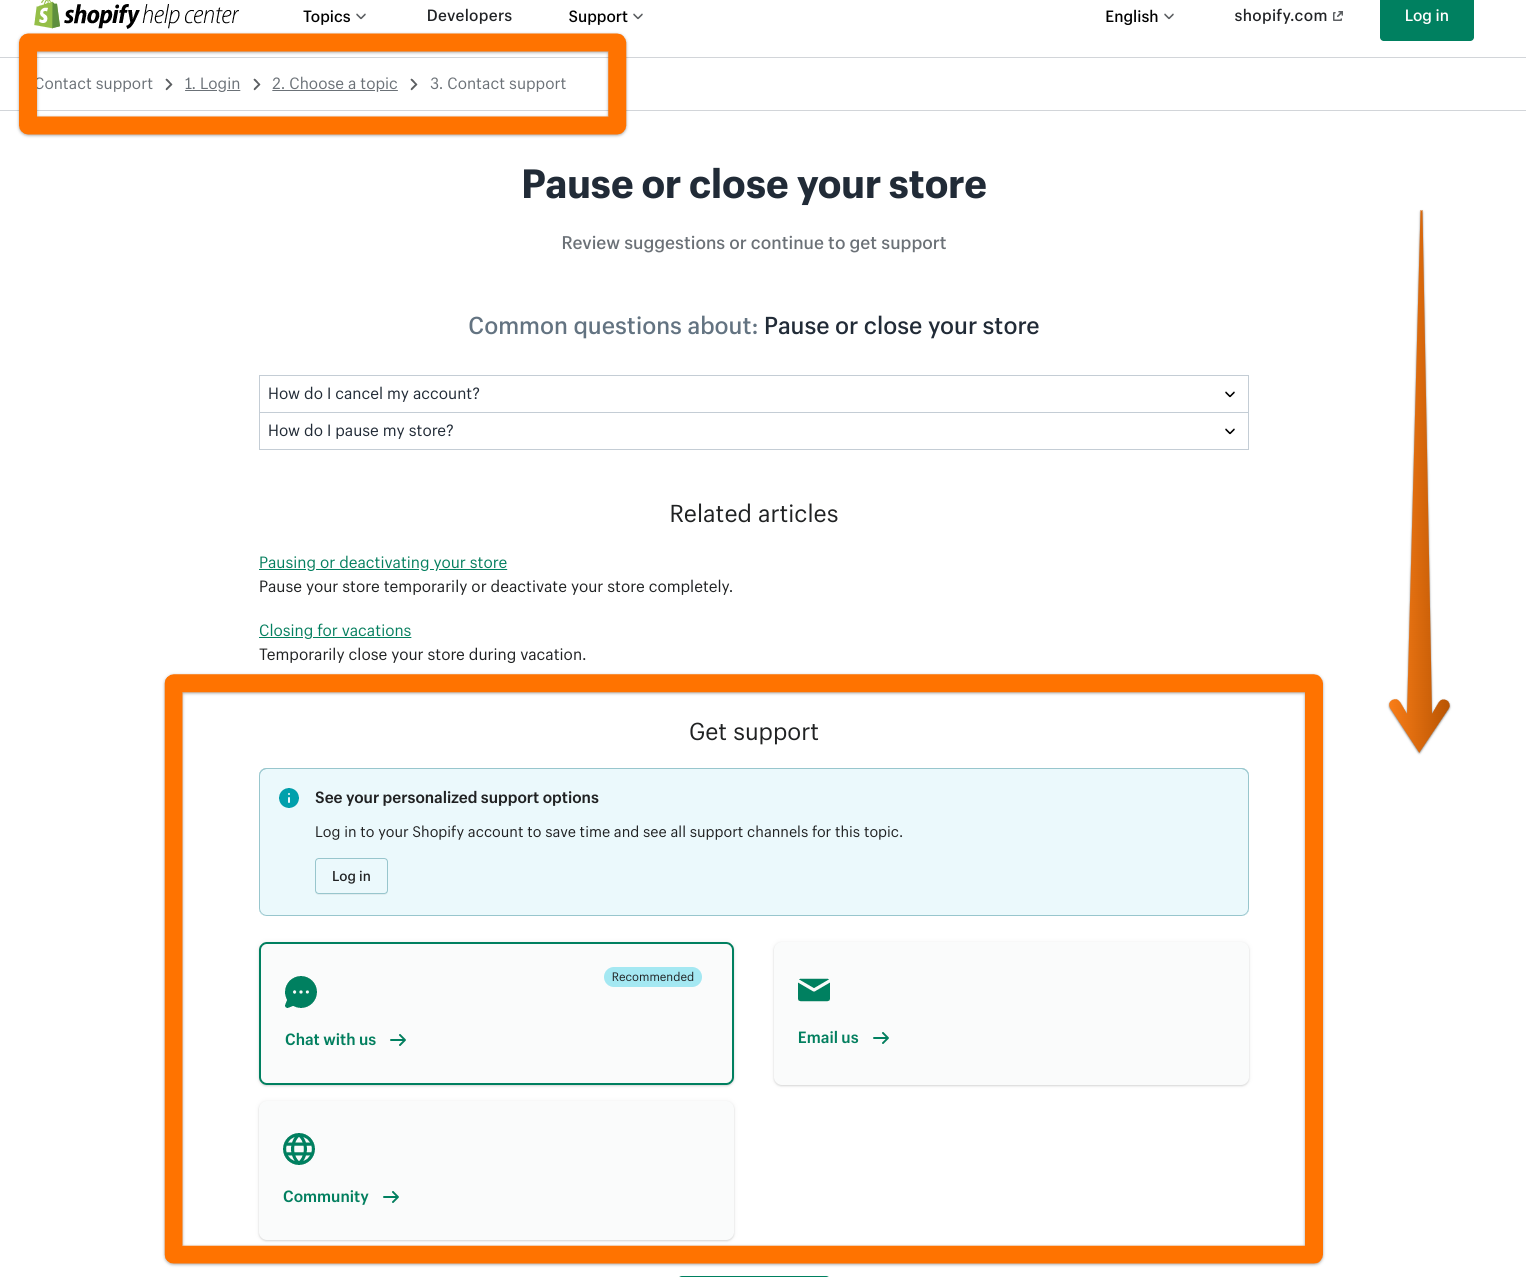Click the arrow beside Community
The height and width of the screenshot is (1277, 1526).
pyautogui.click(x=391, y=1197)
